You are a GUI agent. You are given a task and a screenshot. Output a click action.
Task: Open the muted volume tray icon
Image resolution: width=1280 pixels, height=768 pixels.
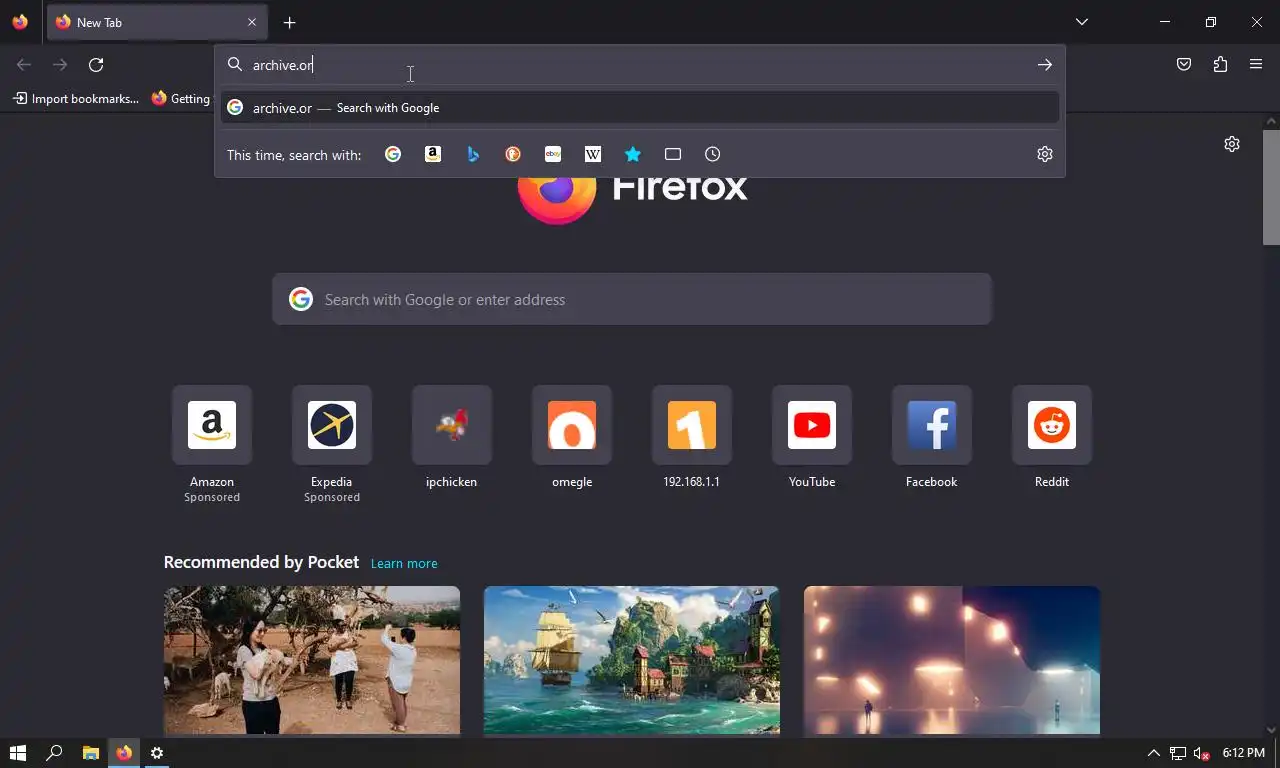[1202, 753]
